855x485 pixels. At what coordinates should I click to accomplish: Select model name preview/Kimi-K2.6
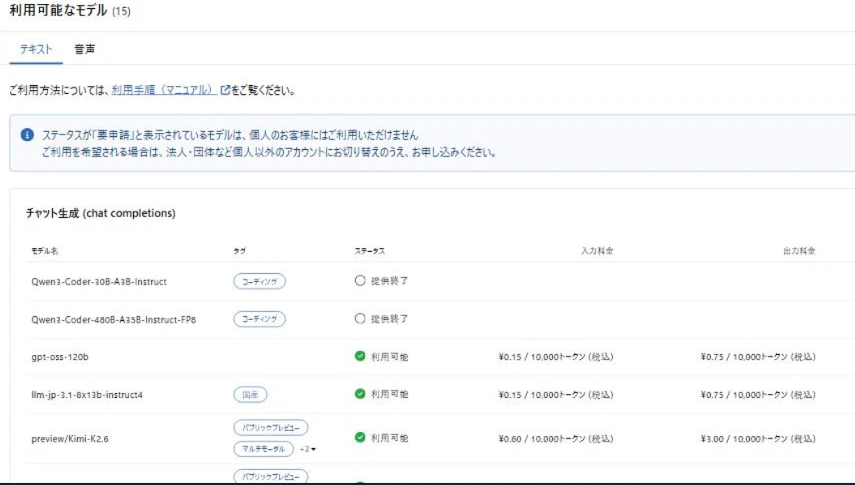pyautogui.click(x=70, y=439)
